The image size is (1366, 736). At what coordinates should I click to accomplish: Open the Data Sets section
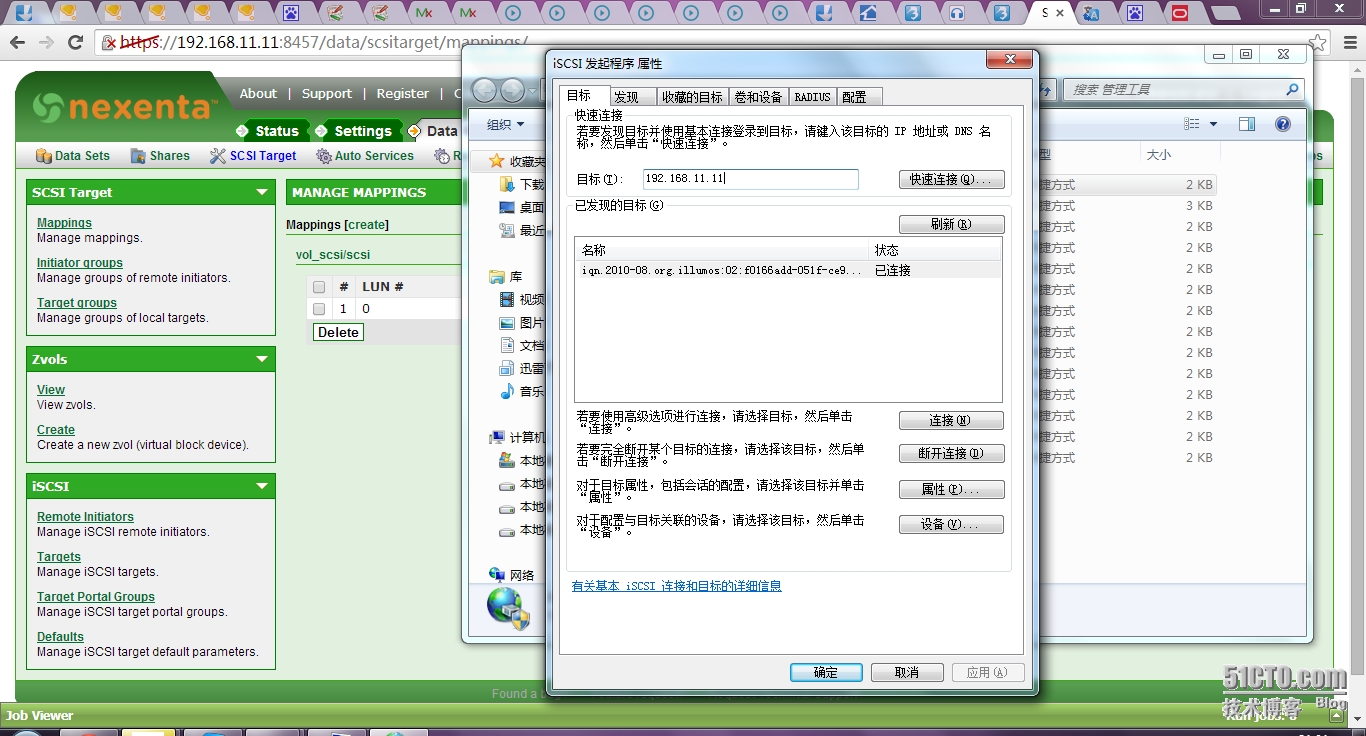click(x=73, y=156)
